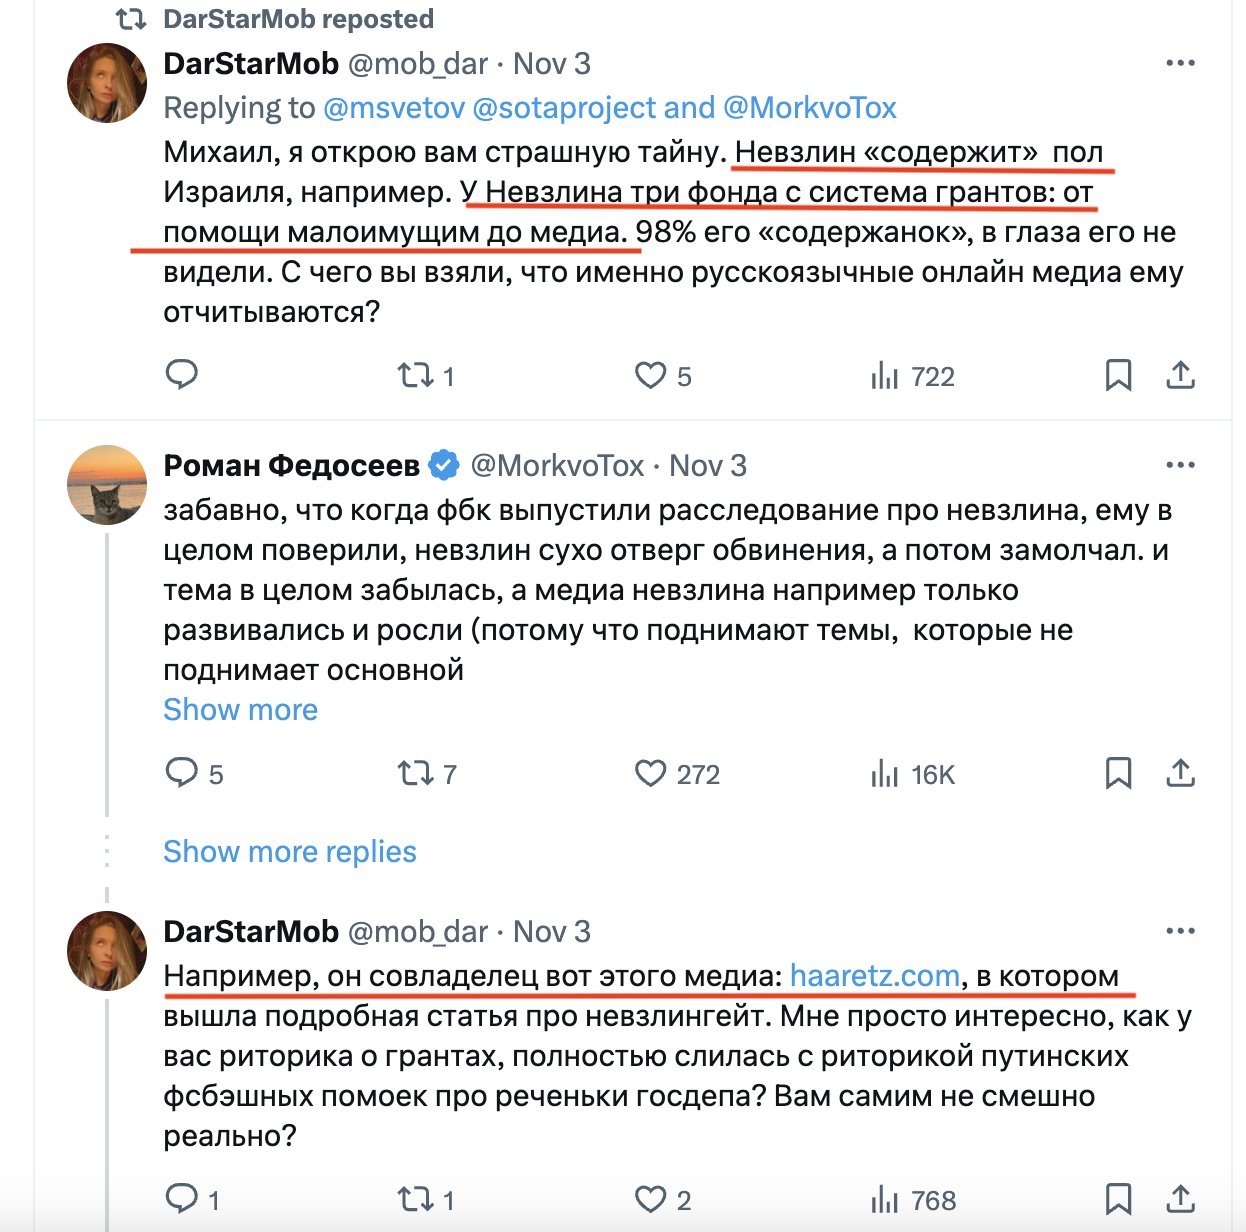Image resolution: width=1246 pixels, height=1232 pixels.
Task: Open more options on first tweet
Action: tap(1180, 64)
